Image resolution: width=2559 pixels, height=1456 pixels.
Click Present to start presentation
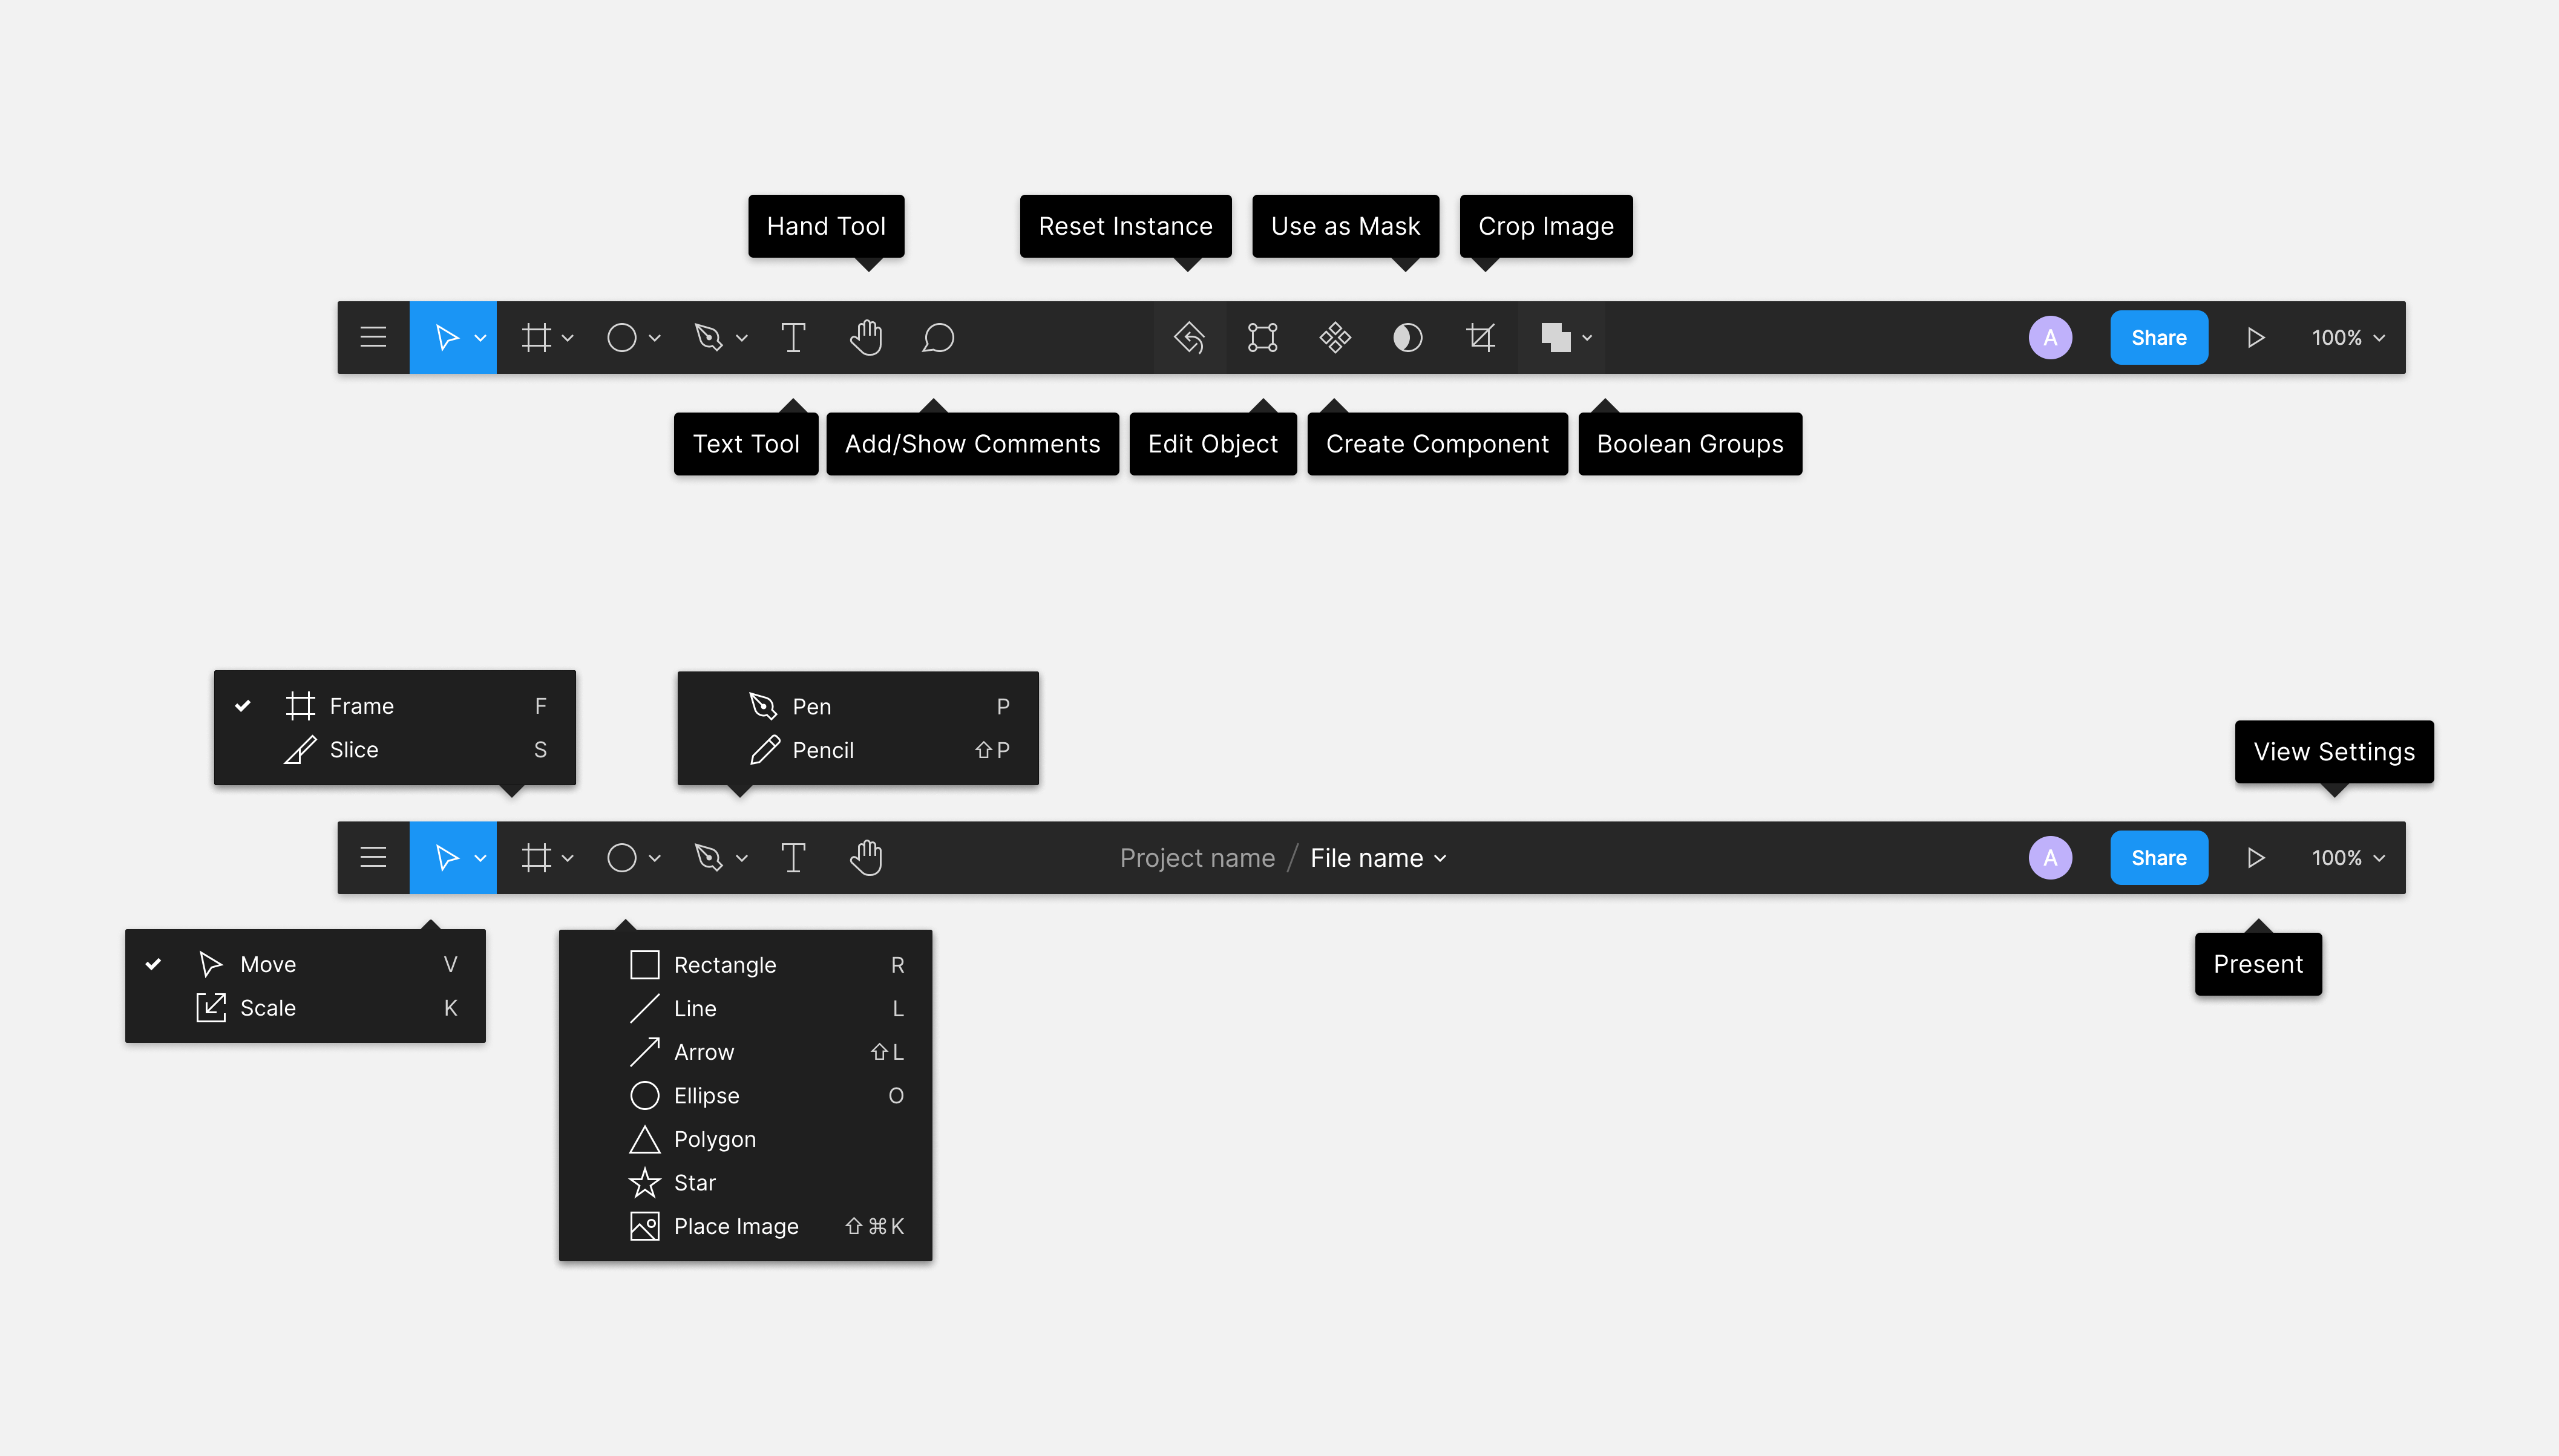point(2256,857)
